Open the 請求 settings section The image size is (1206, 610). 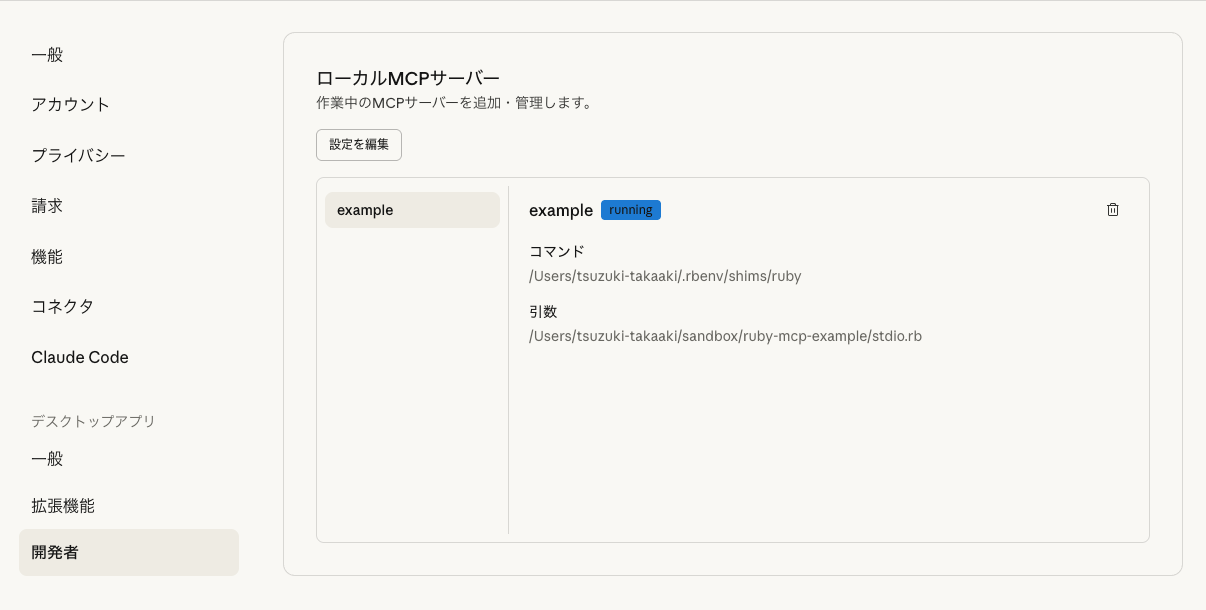(46, 205)
